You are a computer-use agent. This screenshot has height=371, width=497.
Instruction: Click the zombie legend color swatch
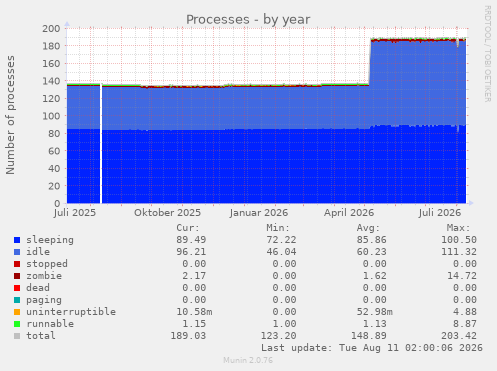(x=17, y=276)
